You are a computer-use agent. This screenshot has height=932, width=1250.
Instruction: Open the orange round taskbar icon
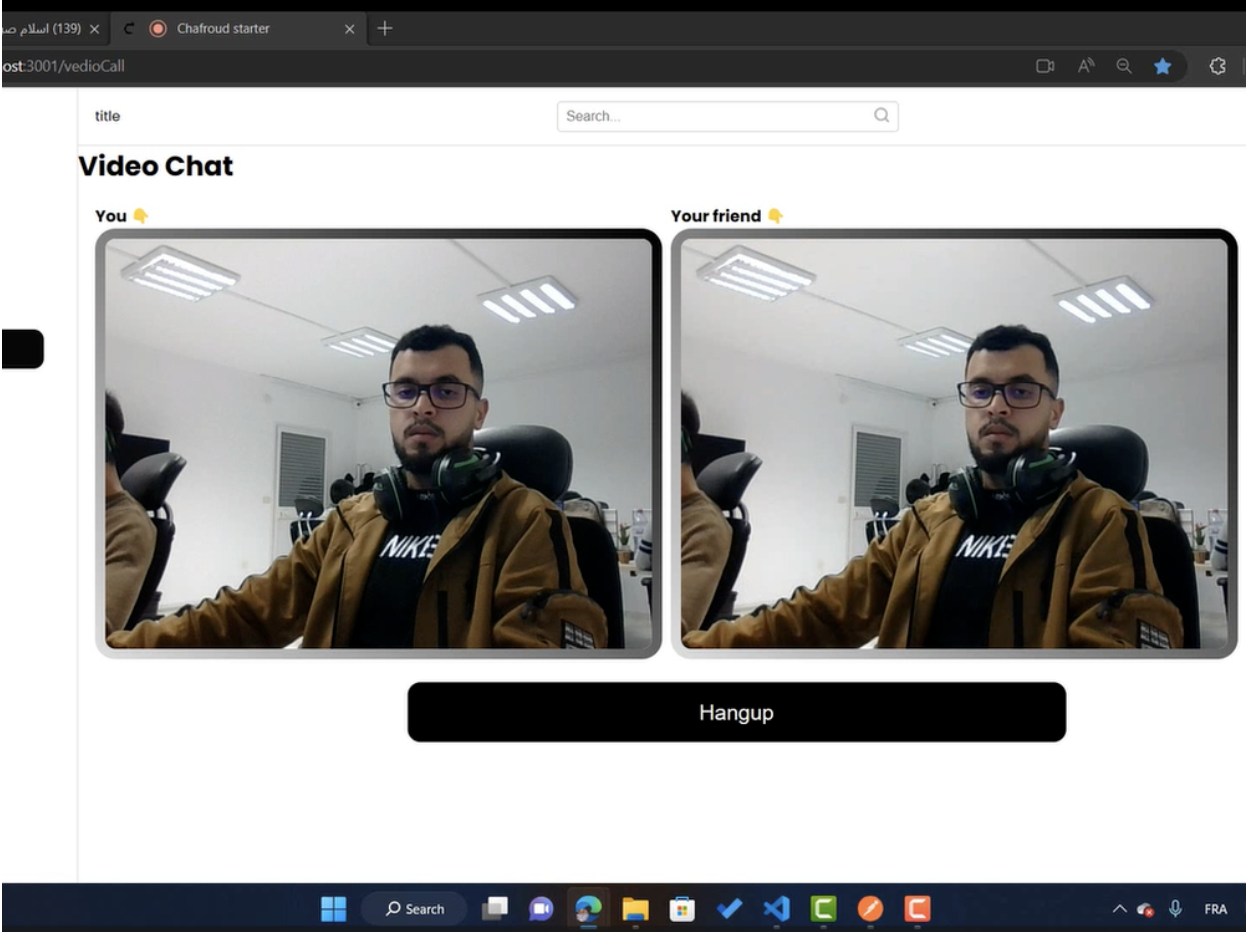click(870, 909)
